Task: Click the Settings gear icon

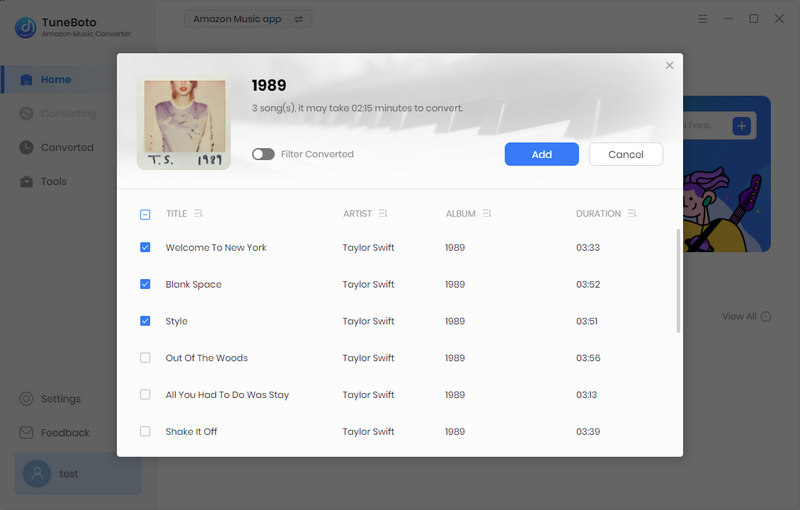Action: (26, 399)
